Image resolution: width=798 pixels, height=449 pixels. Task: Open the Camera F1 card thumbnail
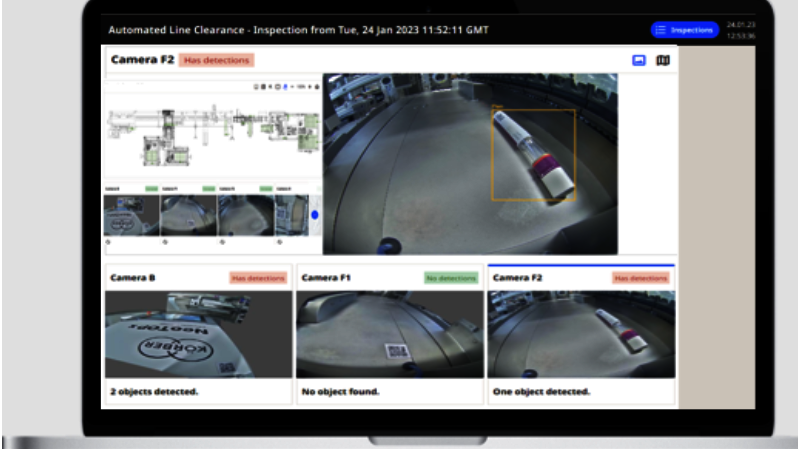pyautogui.click(x=389, y=334)
